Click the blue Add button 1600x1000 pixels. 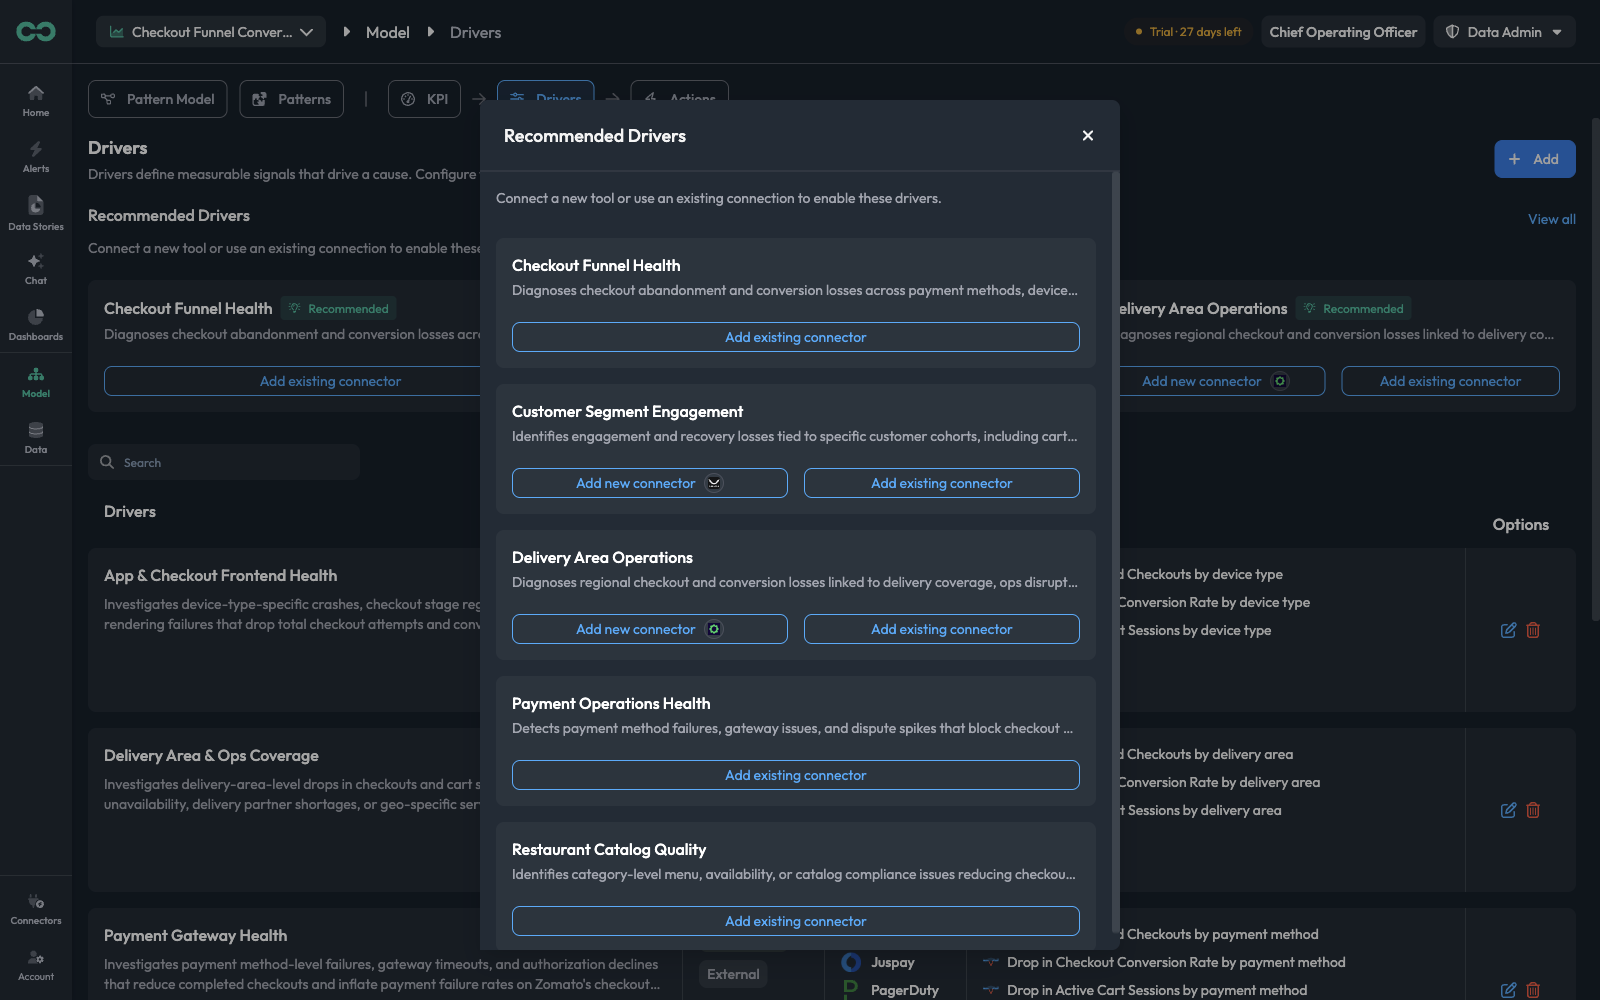[x=1535, y=159]
